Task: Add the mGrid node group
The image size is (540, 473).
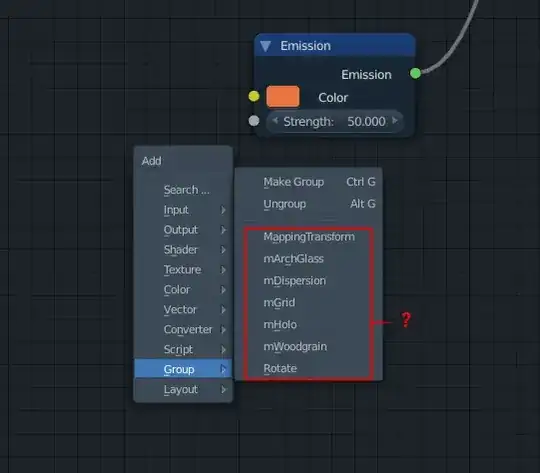Action: [x=309, y=302]
